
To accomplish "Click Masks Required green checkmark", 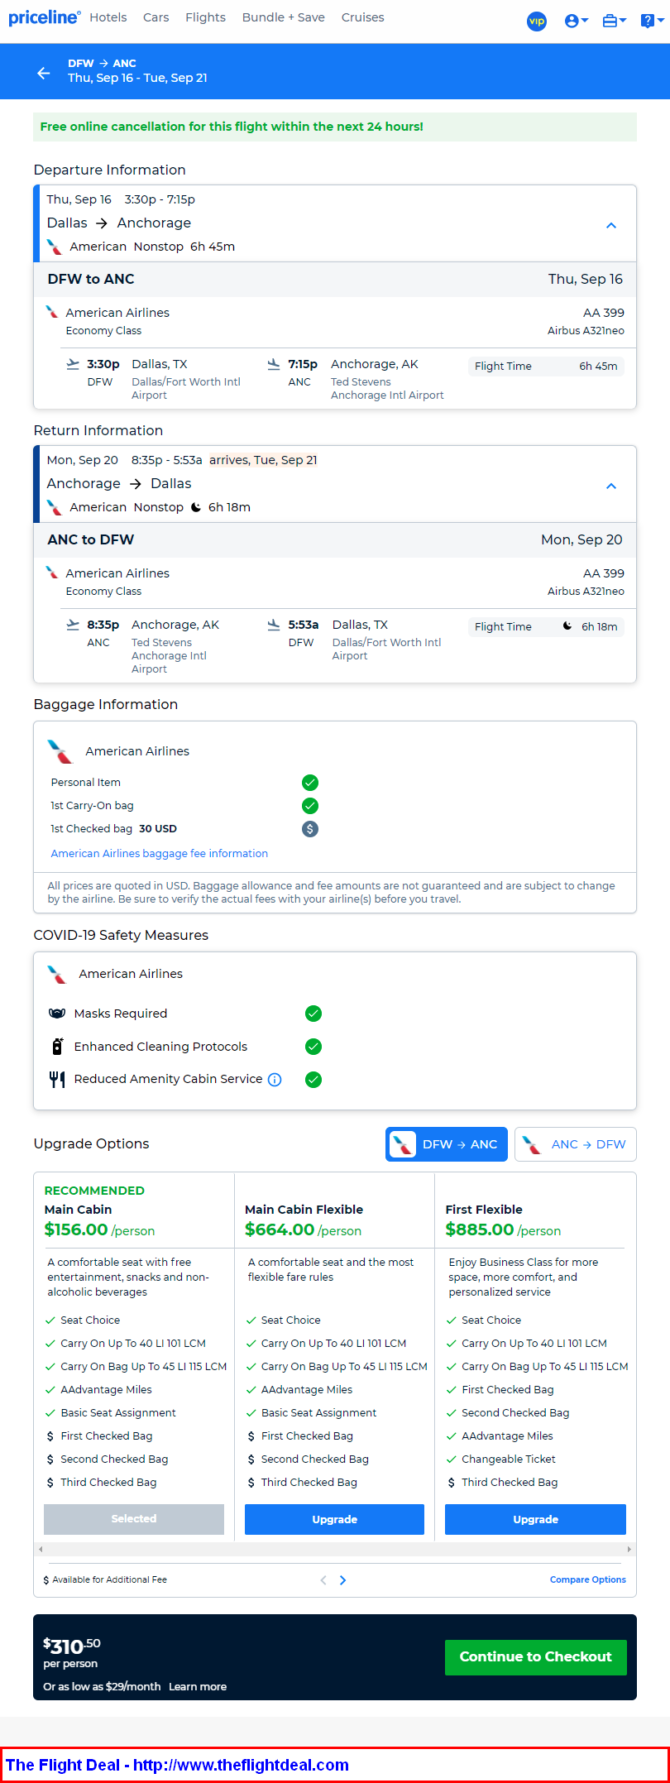I will [313, 1014].
